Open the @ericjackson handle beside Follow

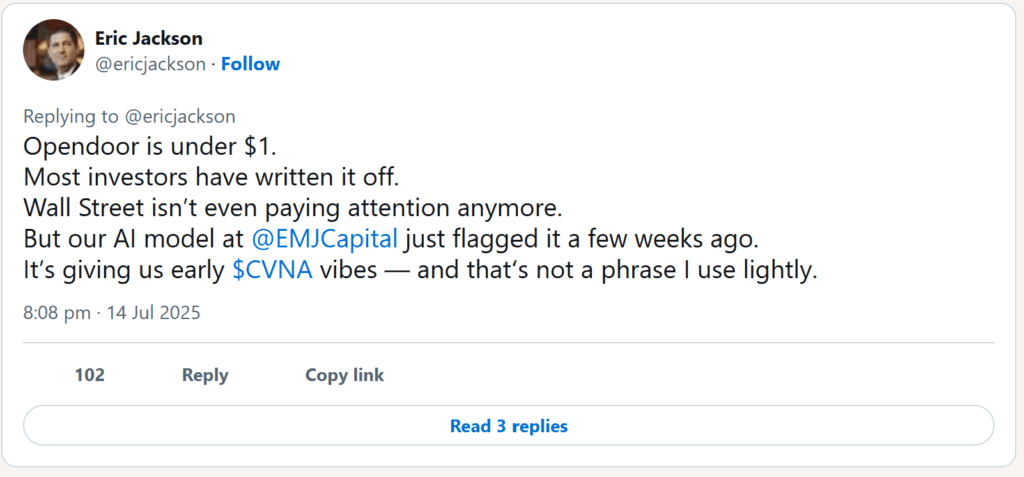150,64
